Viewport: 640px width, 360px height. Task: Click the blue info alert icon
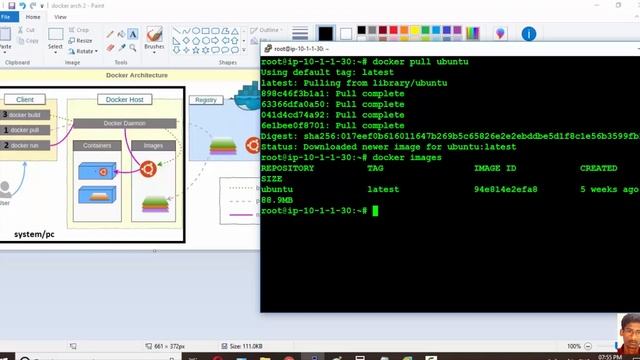coord(529,34)
